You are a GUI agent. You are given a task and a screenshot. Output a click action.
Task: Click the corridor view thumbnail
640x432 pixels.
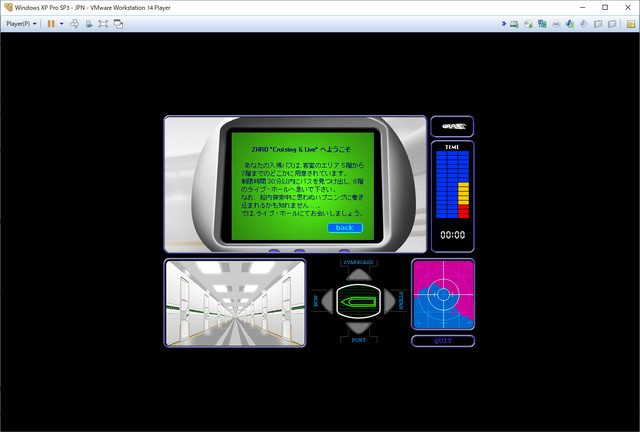(x=235, y=303)
